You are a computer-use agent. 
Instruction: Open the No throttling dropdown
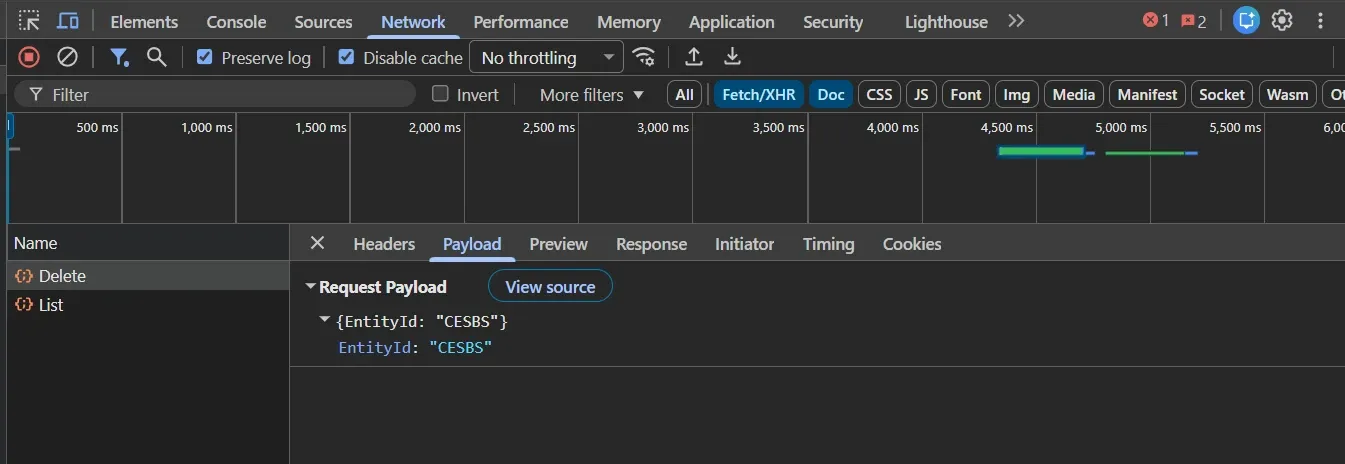click(547, 57)
